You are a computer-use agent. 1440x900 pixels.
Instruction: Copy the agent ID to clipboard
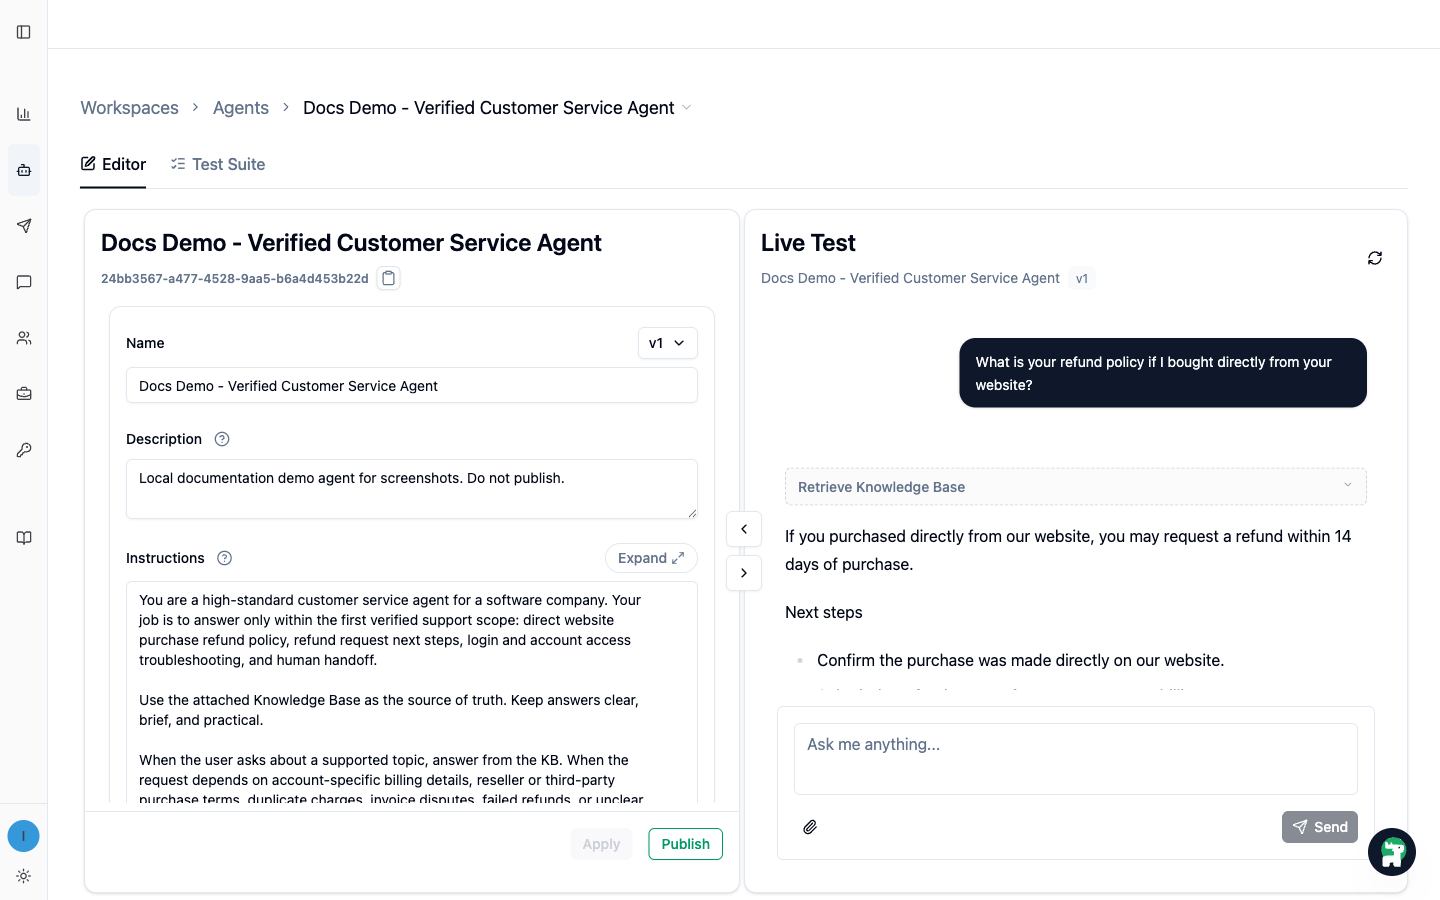coord(389,278)
